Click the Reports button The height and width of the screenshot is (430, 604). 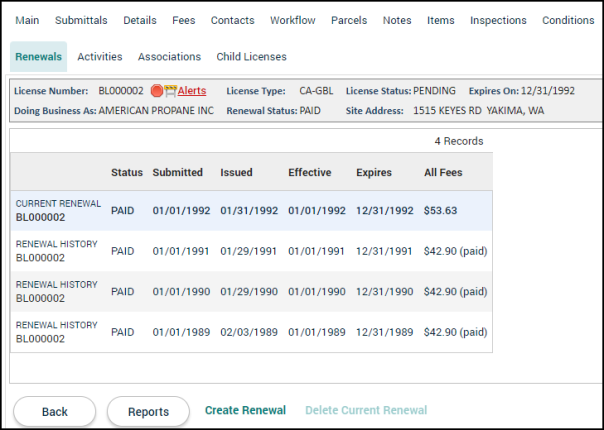148,412
